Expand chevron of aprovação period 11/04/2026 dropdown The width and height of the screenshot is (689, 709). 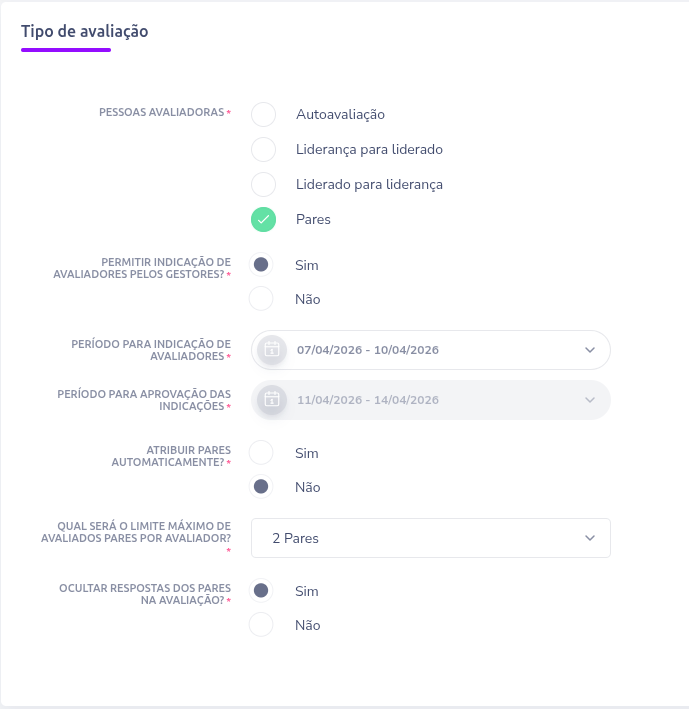pyautogui.click(x=589, y=400)
